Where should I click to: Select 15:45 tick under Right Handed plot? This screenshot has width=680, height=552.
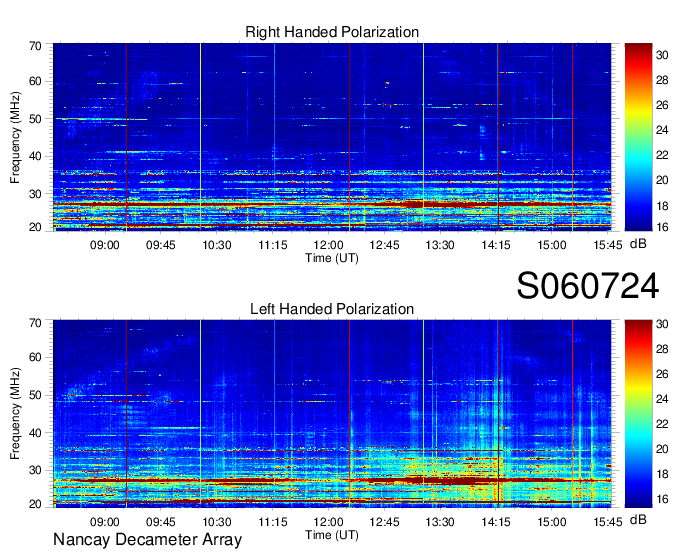[608, 245]
